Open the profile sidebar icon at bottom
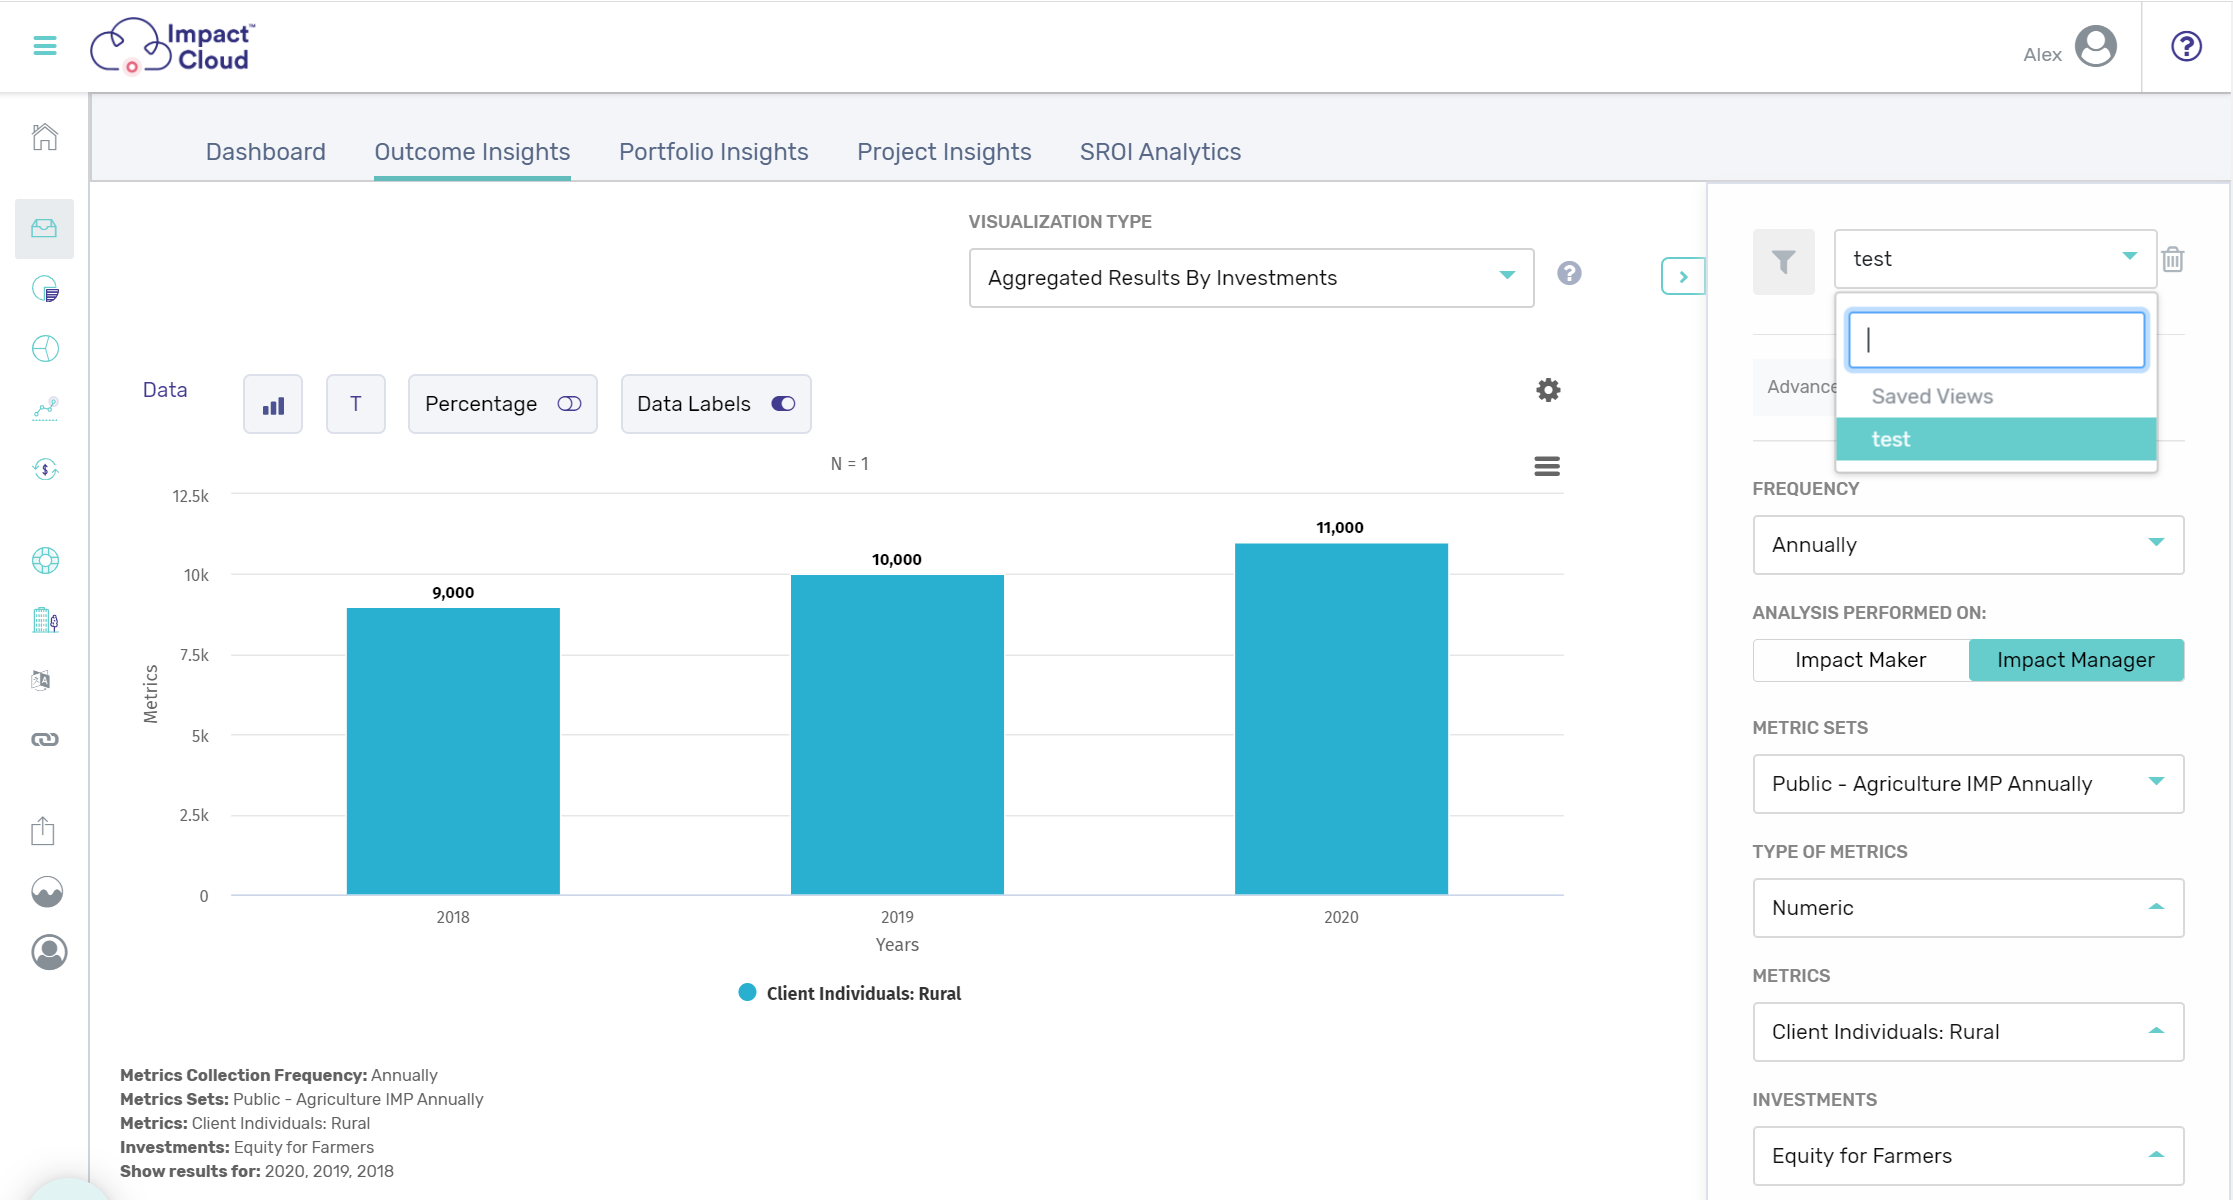2233x1200 pixels. (x=49, y=952)
